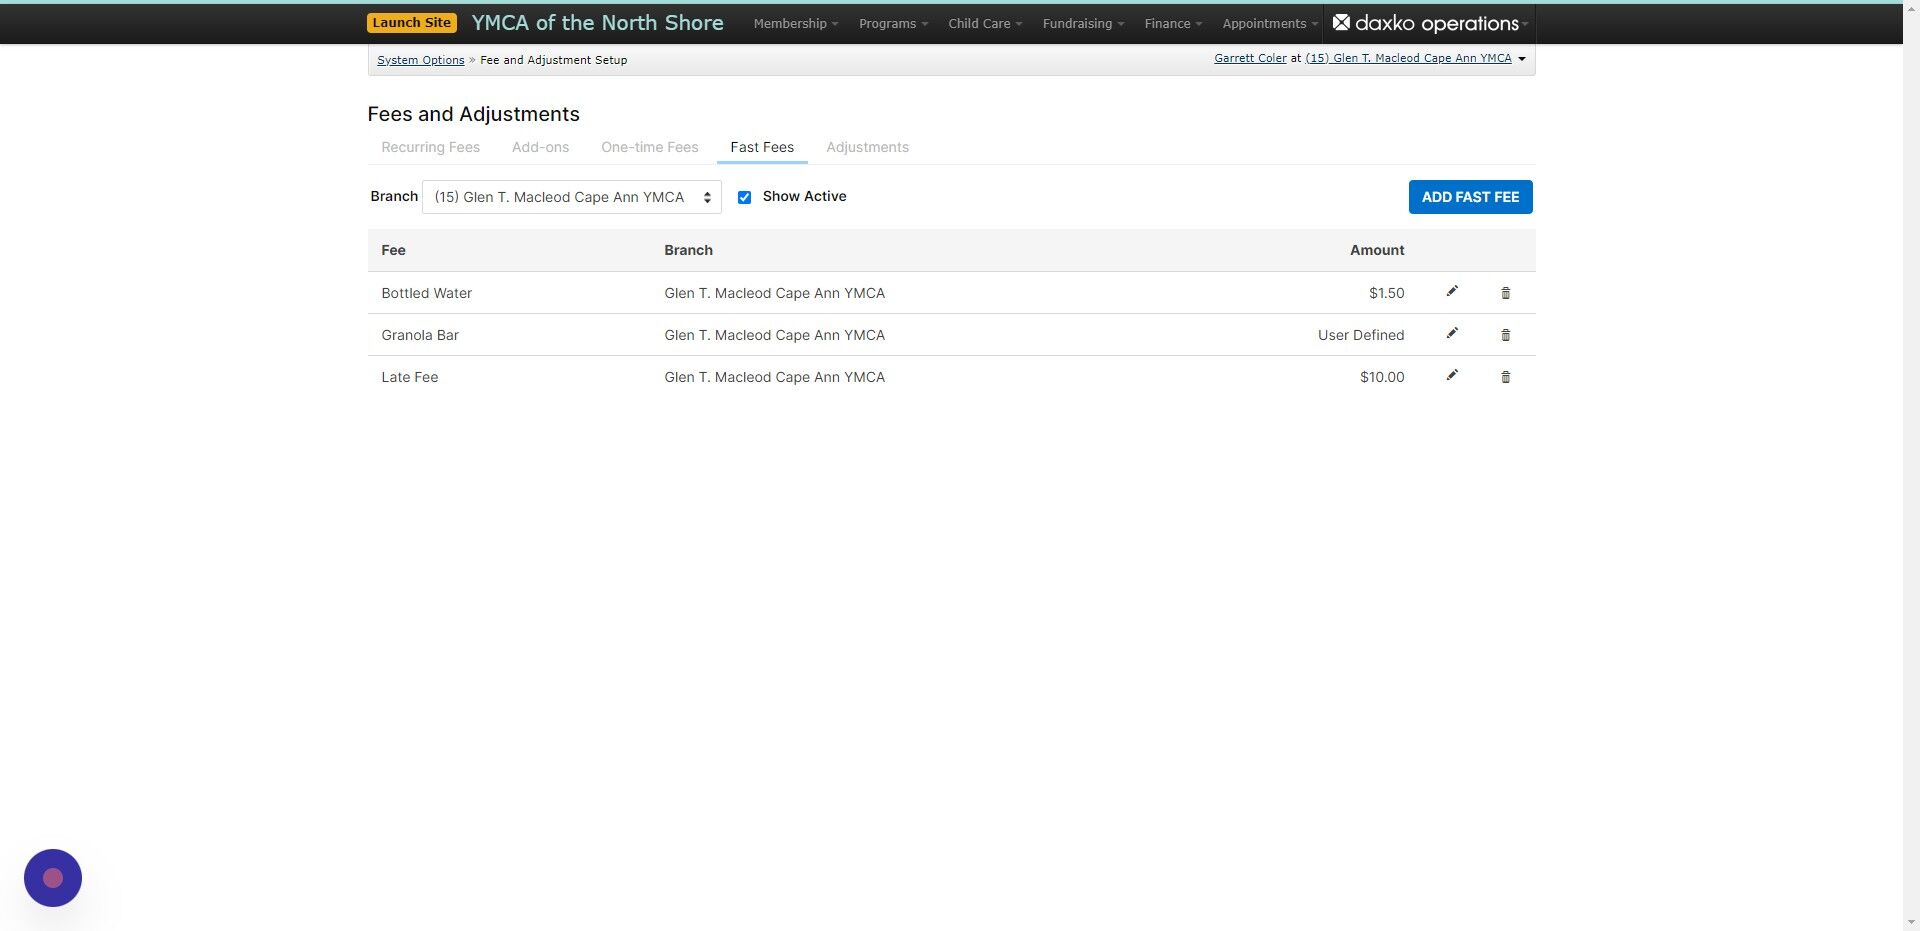Click the $10.00 amount value
The height and width of the screenshot is (931, 1920).
tap(1382, 377)
